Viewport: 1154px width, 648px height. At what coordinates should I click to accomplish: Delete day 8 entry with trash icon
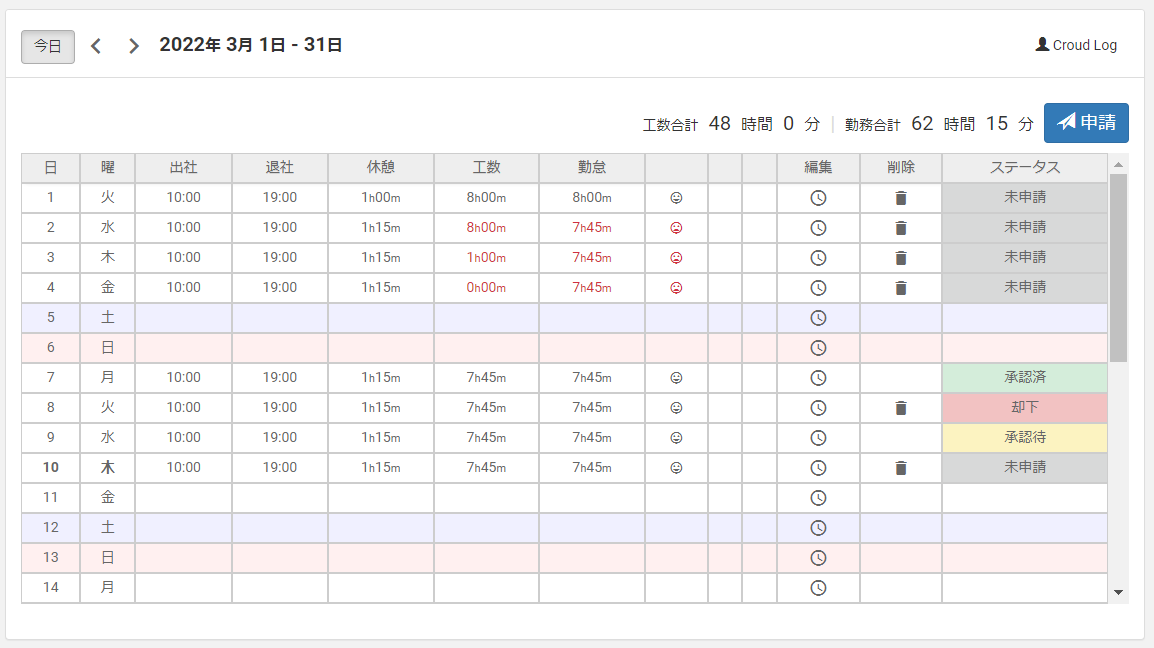(x=901, y=408)
